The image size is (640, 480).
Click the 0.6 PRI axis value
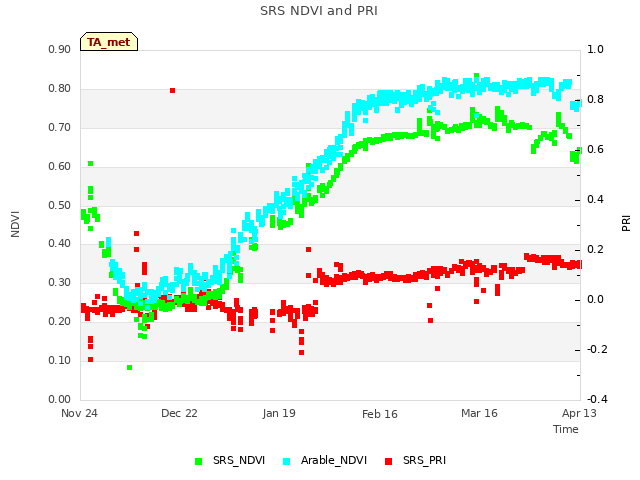(x=595, y=150)
